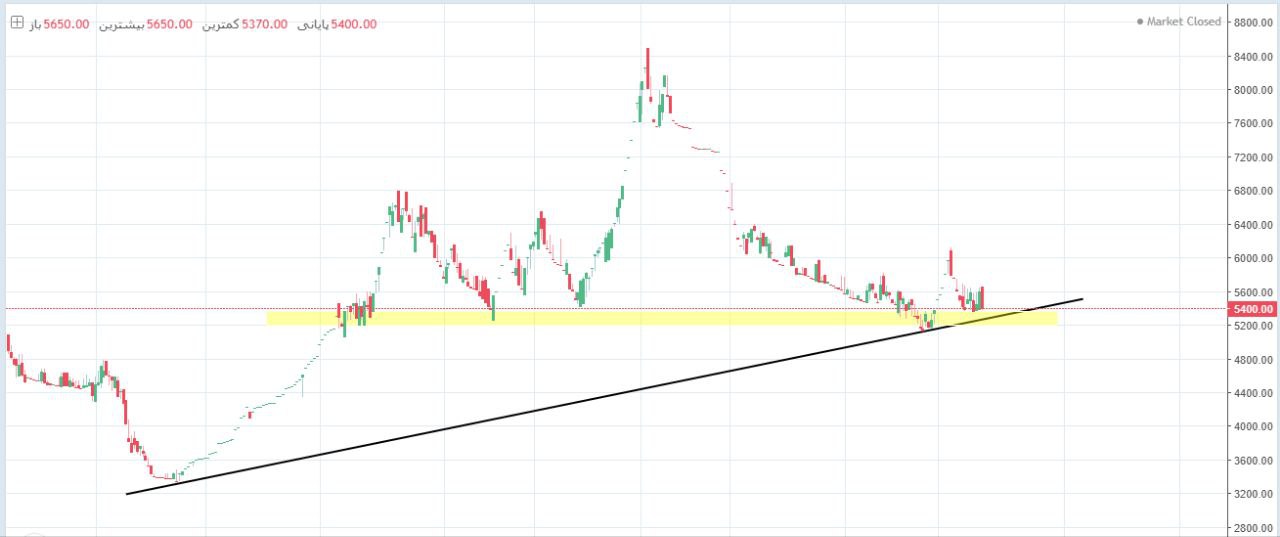Click the Market Closed status dot
The width and height of the screenshot is (1280, 537).
(x=1140, y=22)
